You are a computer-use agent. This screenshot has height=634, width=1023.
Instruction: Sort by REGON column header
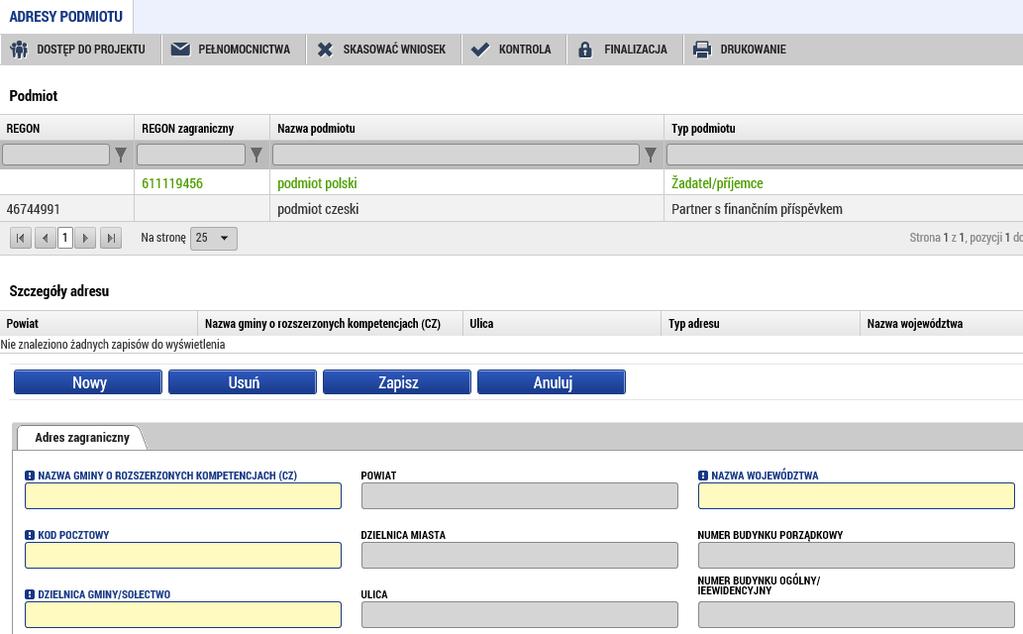click(67, 128)
